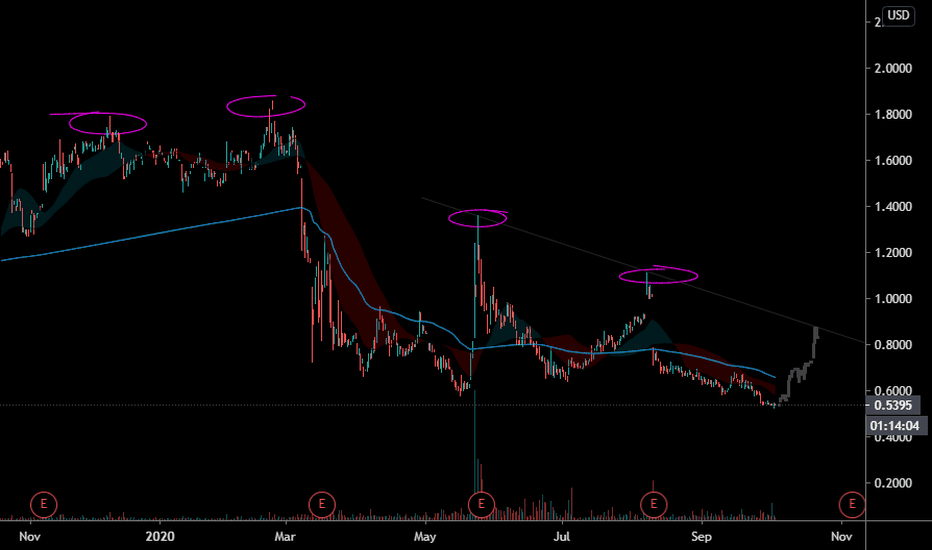The height and width of the screenshot is (550, 932).
Task: Click the Sep time axis label
Action: [x=701, y=536]
